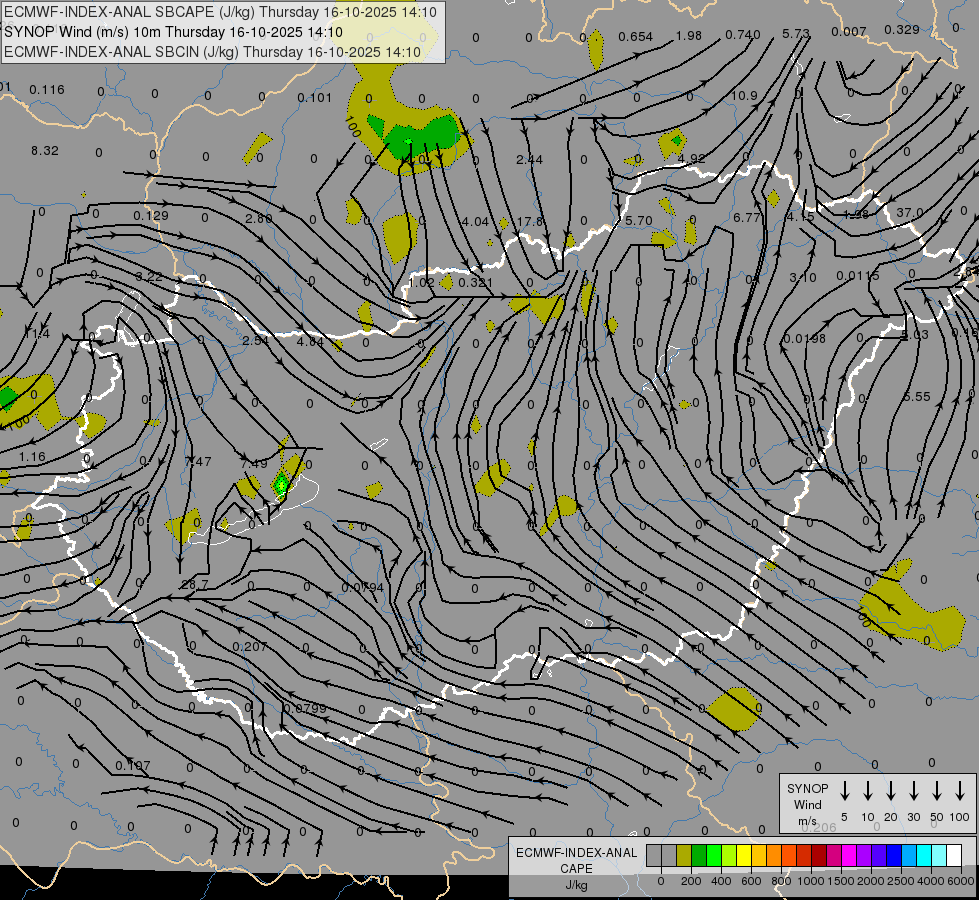Click the 2500 tick label in CAPE legend

901,881
